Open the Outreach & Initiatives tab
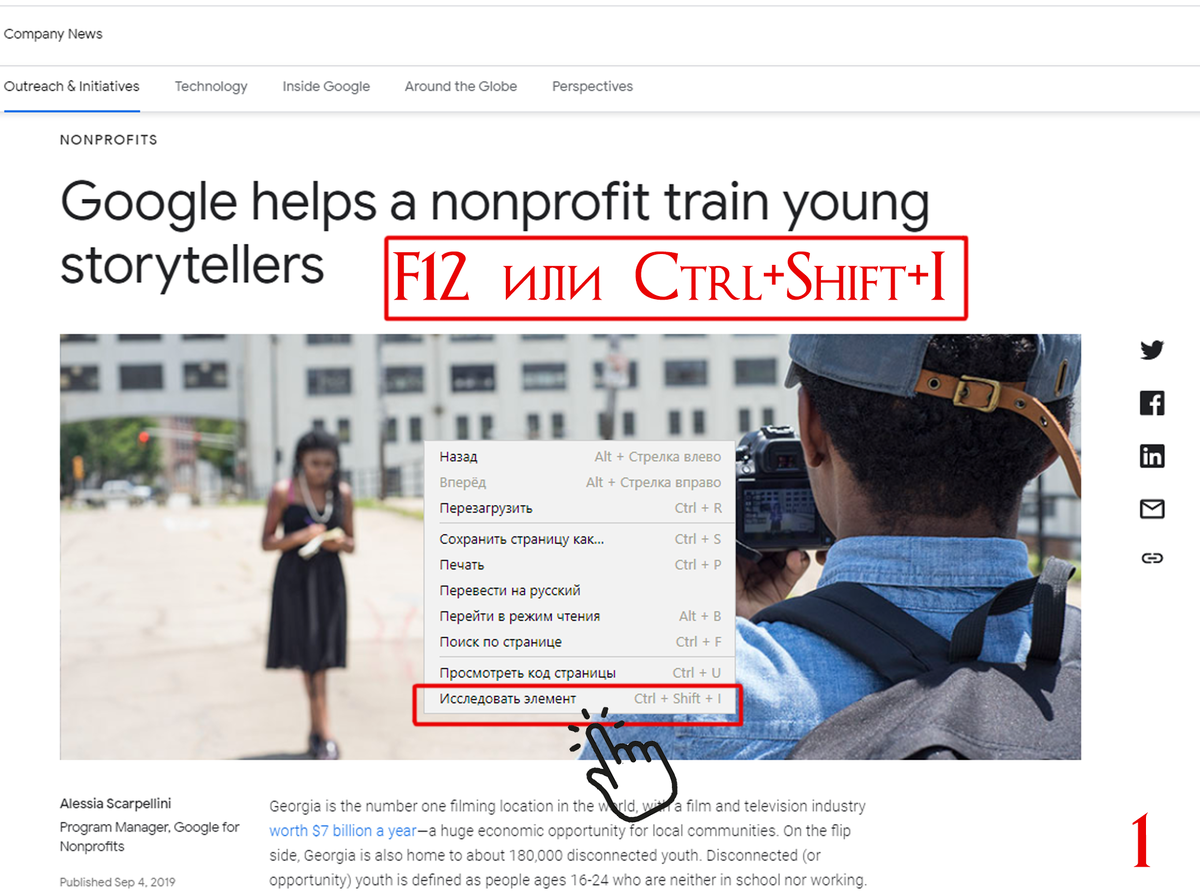Screen dimensions: 1200x896 coord(72,87)
